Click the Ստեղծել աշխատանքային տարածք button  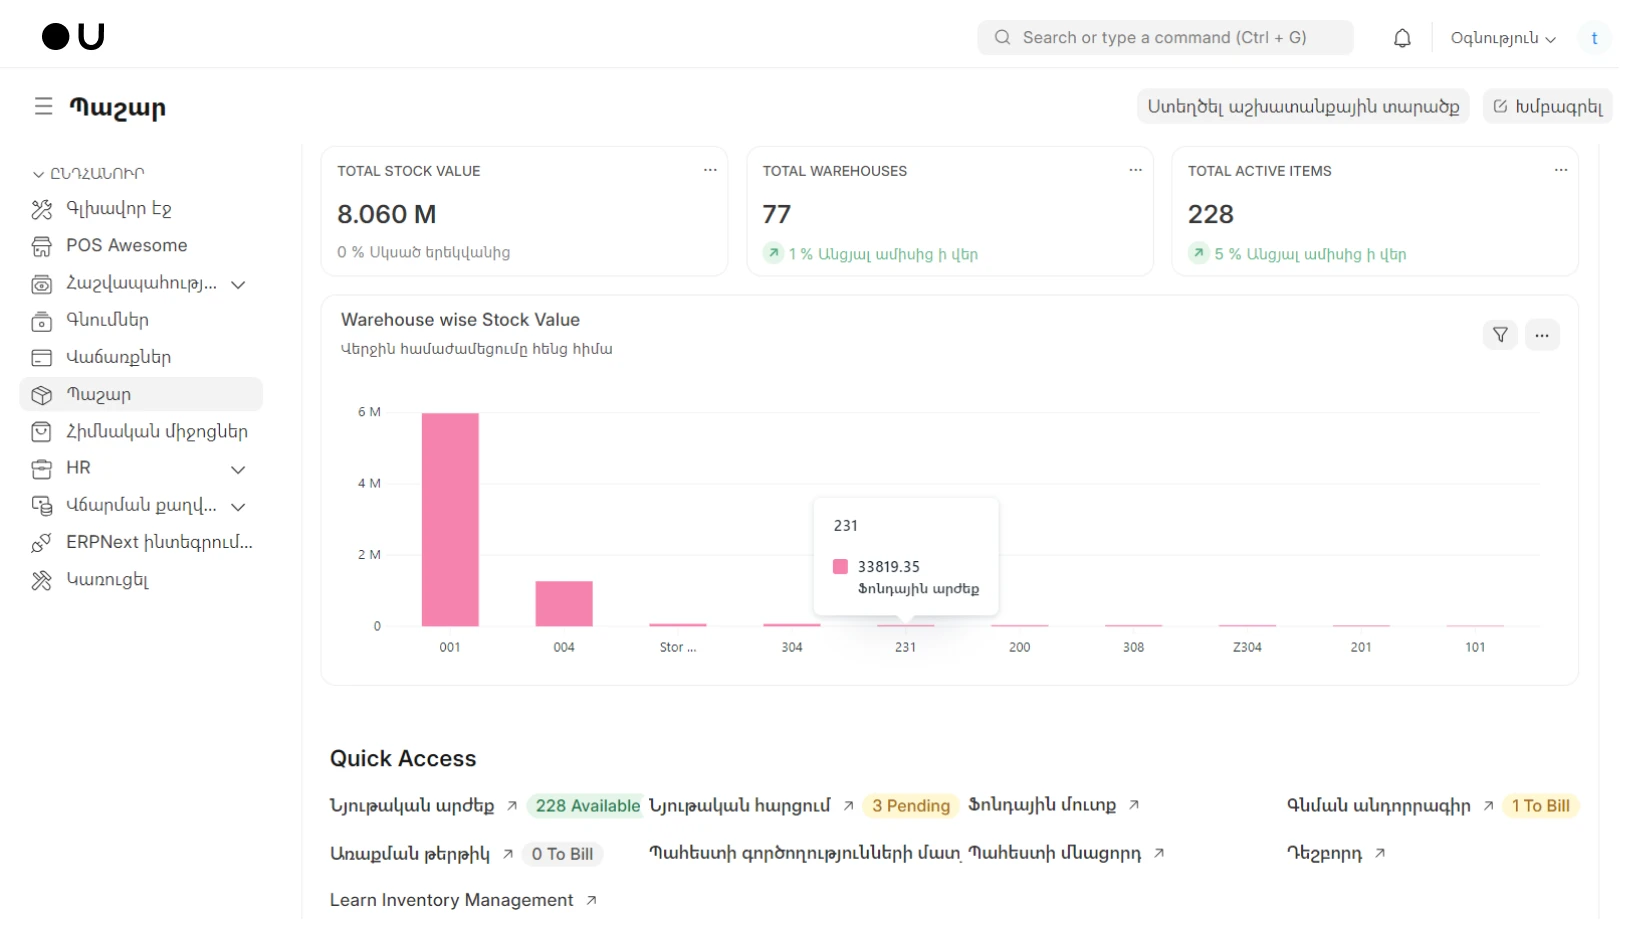(1303, 106)
